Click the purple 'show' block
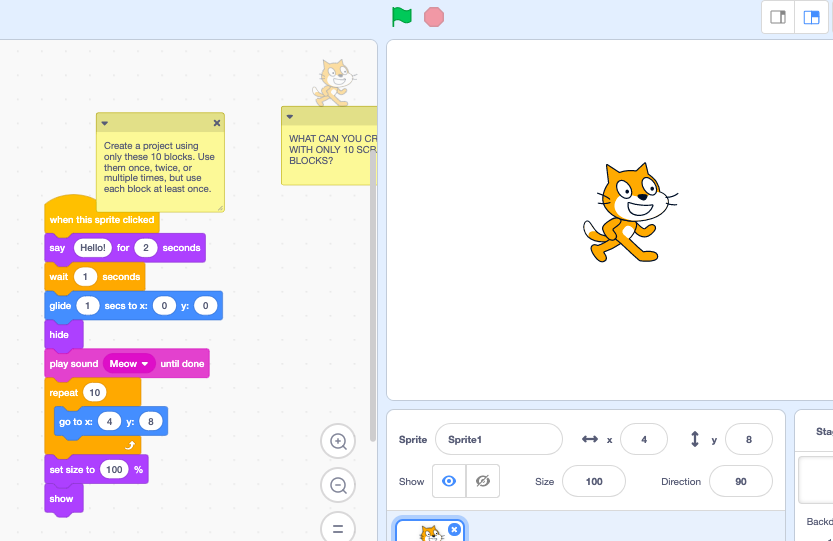This screenshot has width=833, height=541. pyautogui.click(x=63, y=498)
